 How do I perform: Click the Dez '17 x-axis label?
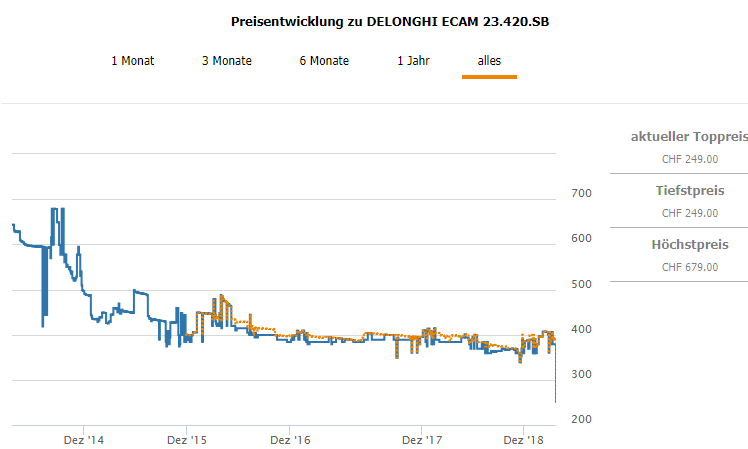point(422,440)
